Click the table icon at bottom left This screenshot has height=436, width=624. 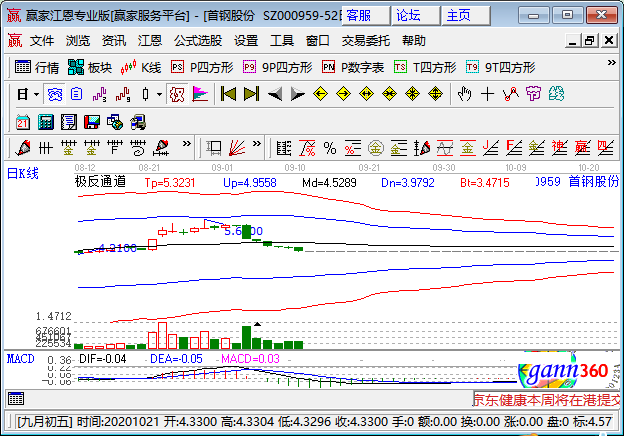click(16, 398)
